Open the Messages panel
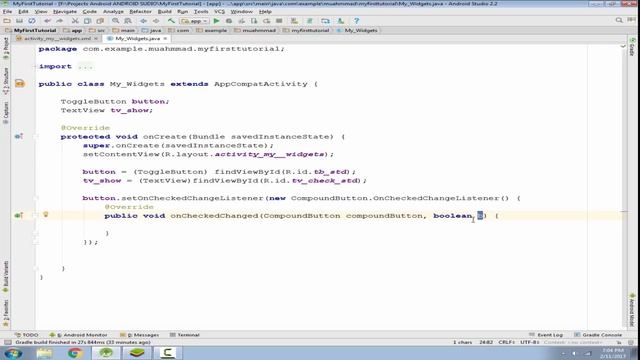Image resolution: width=640 pixels, height=360 pixels. pos(140,335)
